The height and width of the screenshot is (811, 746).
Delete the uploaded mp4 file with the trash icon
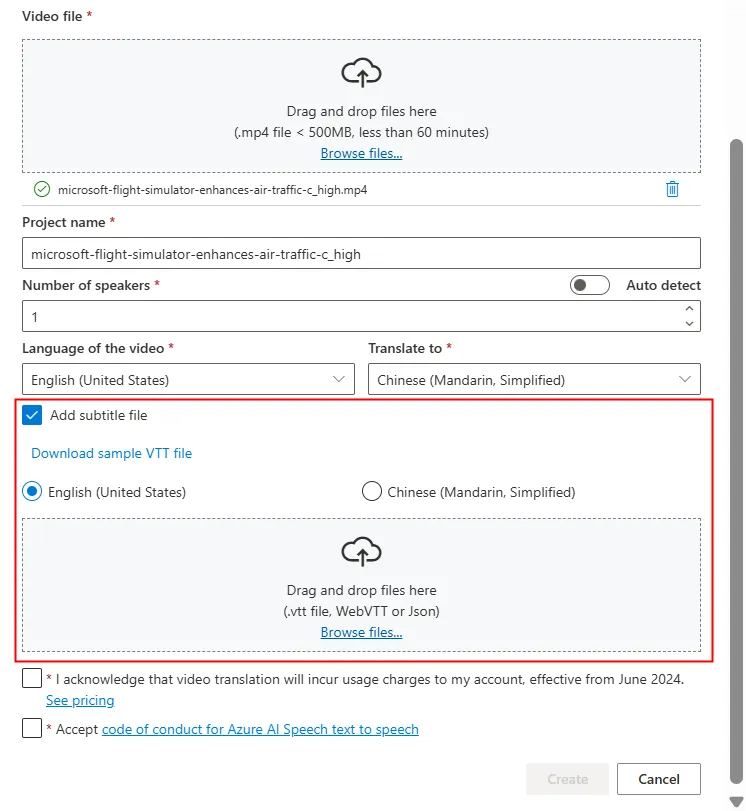[x=672, y=189]
